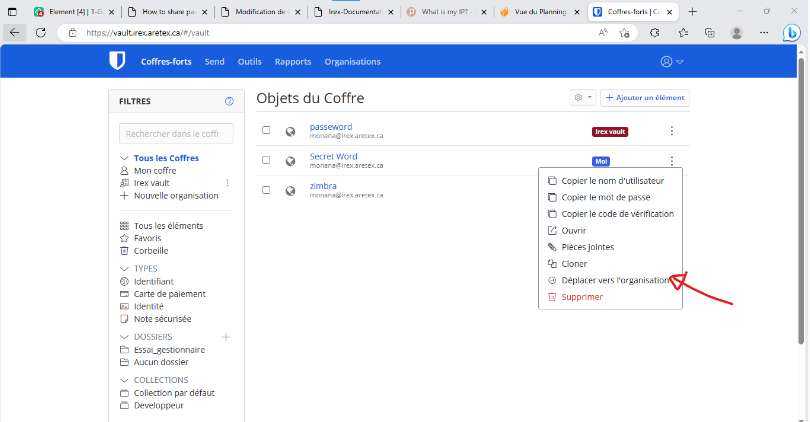
Task: Select Essai_gestionnaire folder
Action: point(169,350)
